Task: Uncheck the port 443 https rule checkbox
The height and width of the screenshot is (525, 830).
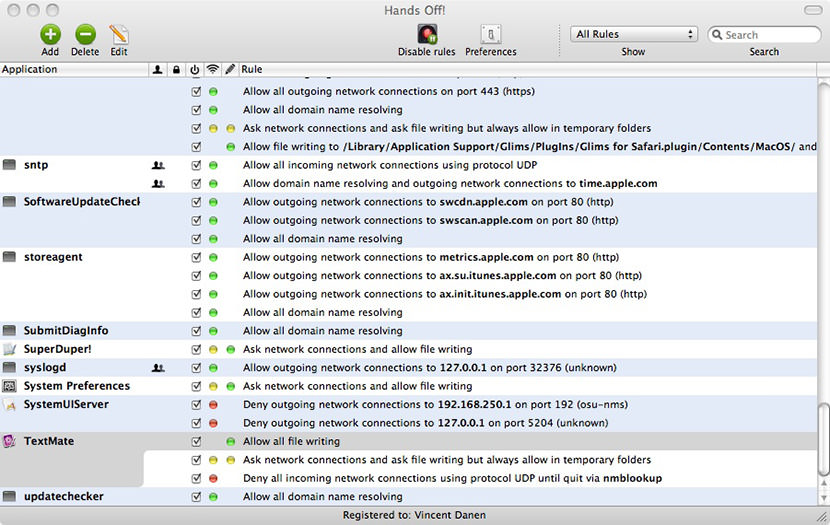Action: click(196, 92)
